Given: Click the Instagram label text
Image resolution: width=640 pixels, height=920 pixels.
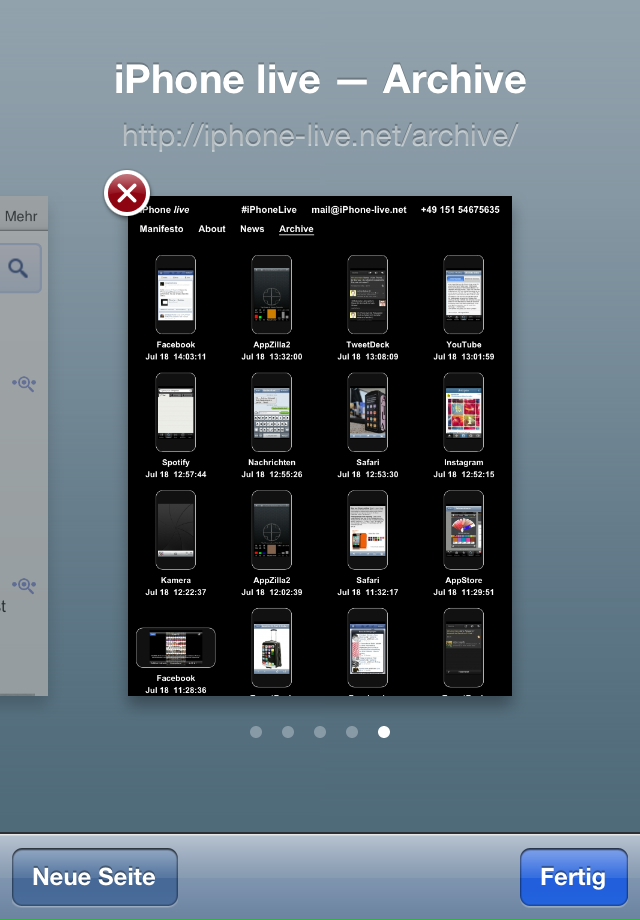Looking at the screenshot, I should 463,462.
